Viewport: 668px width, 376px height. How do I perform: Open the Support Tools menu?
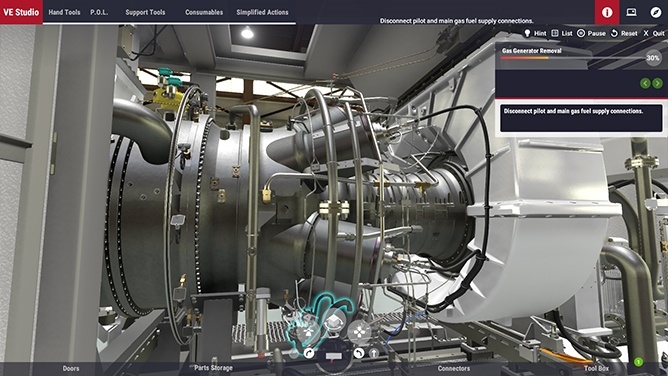pos(145,12)
